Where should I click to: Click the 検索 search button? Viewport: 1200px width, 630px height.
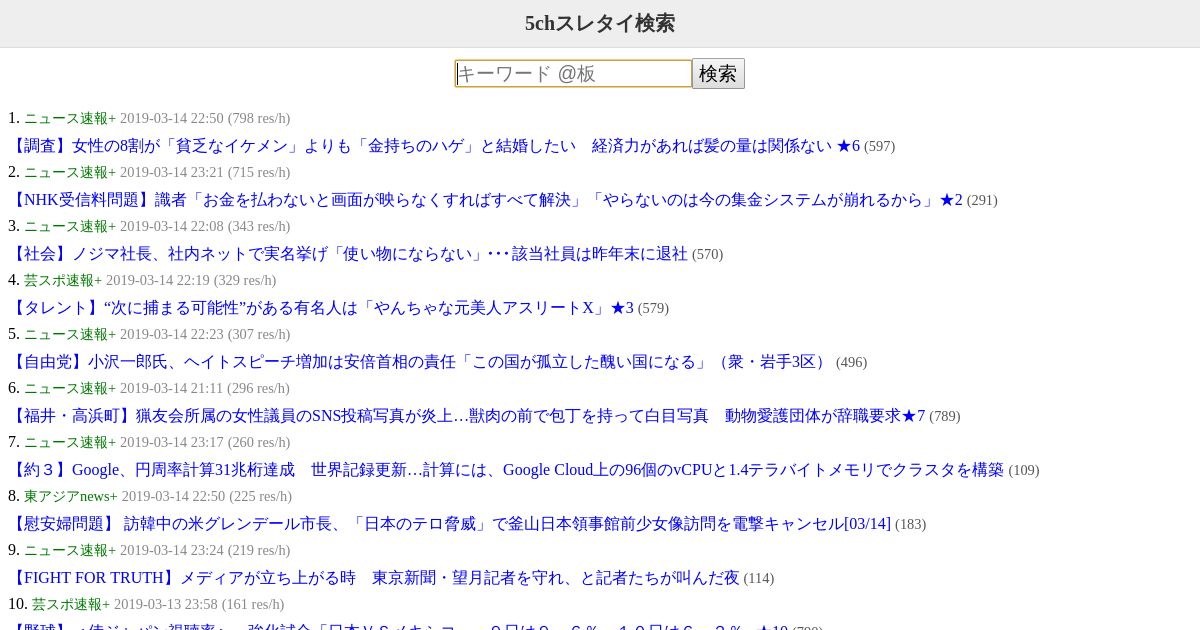tap(718, 74)
